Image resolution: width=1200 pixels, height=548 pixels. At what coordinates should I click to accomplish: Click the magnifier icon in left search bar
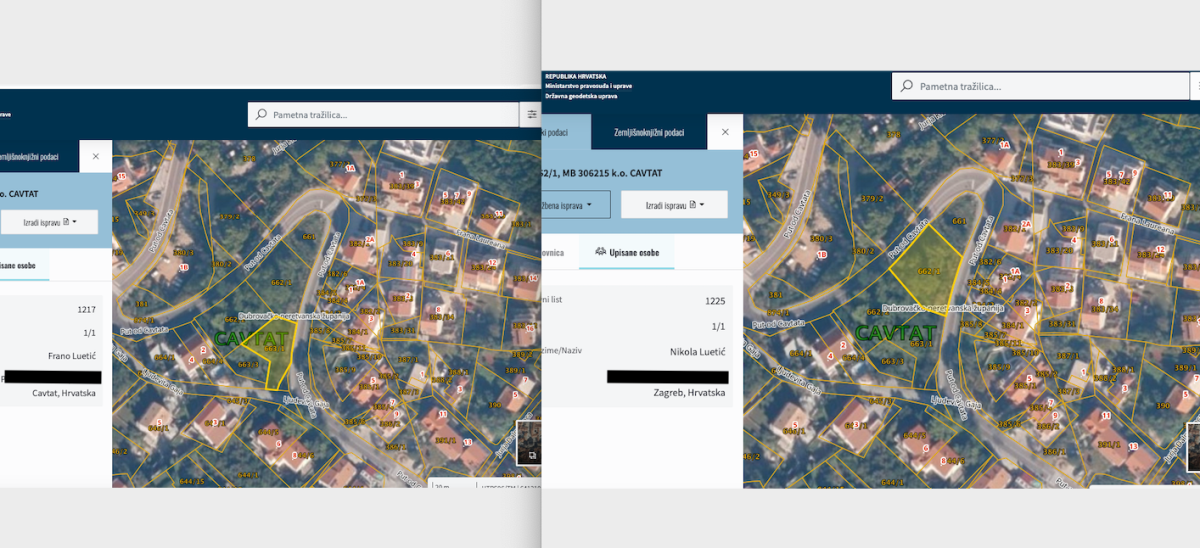click(262, 115)
